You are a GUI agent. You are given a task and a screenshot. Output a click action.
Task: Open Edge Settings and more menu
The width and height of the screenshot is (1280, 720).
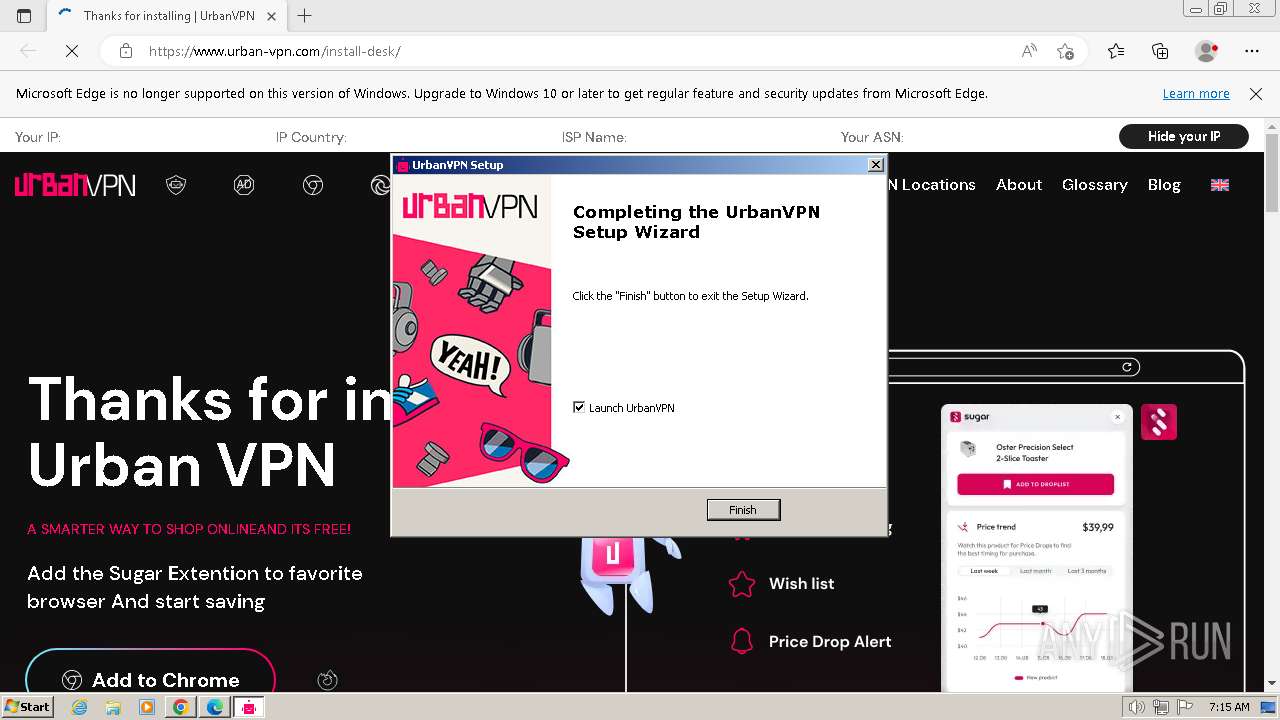tap(1252, 51)
